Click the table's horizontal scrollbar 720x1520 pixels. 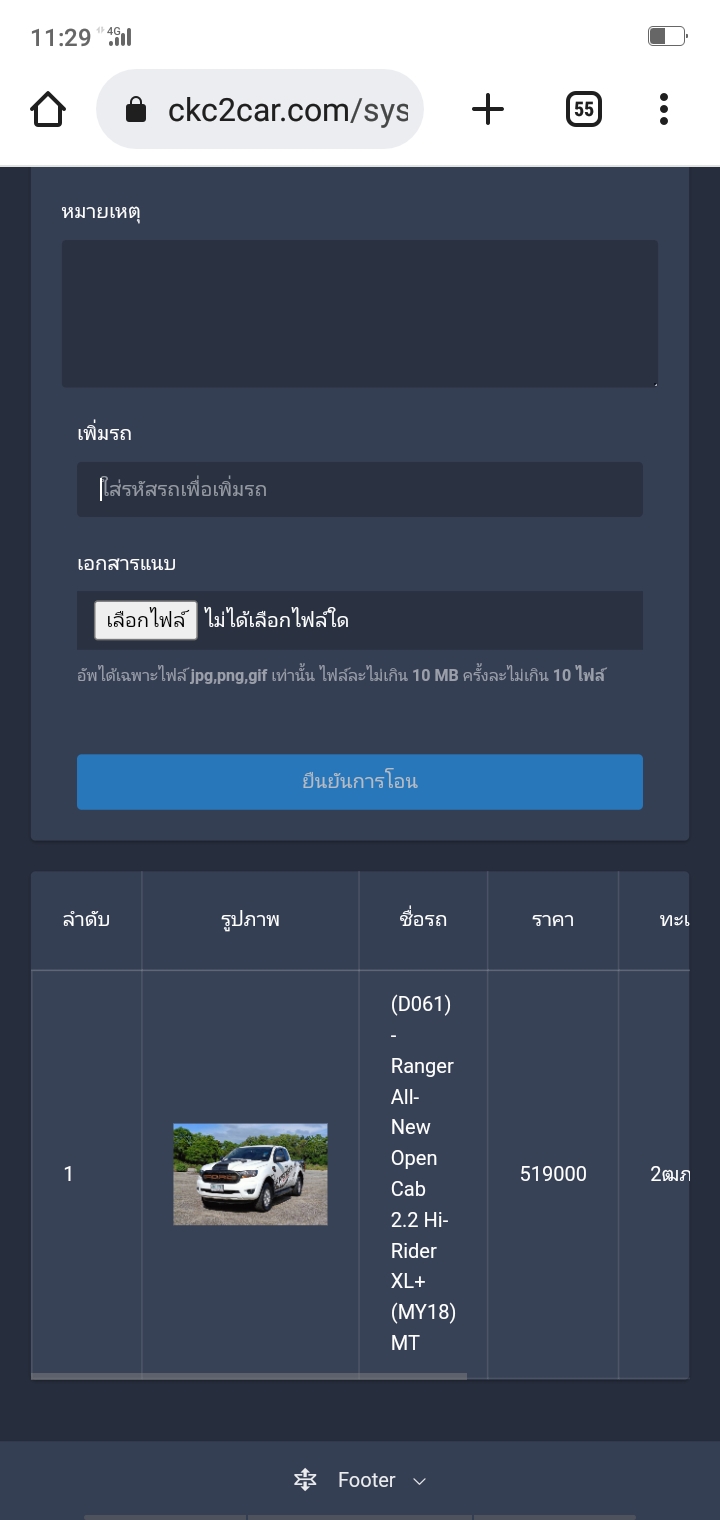pos(250,1377)
